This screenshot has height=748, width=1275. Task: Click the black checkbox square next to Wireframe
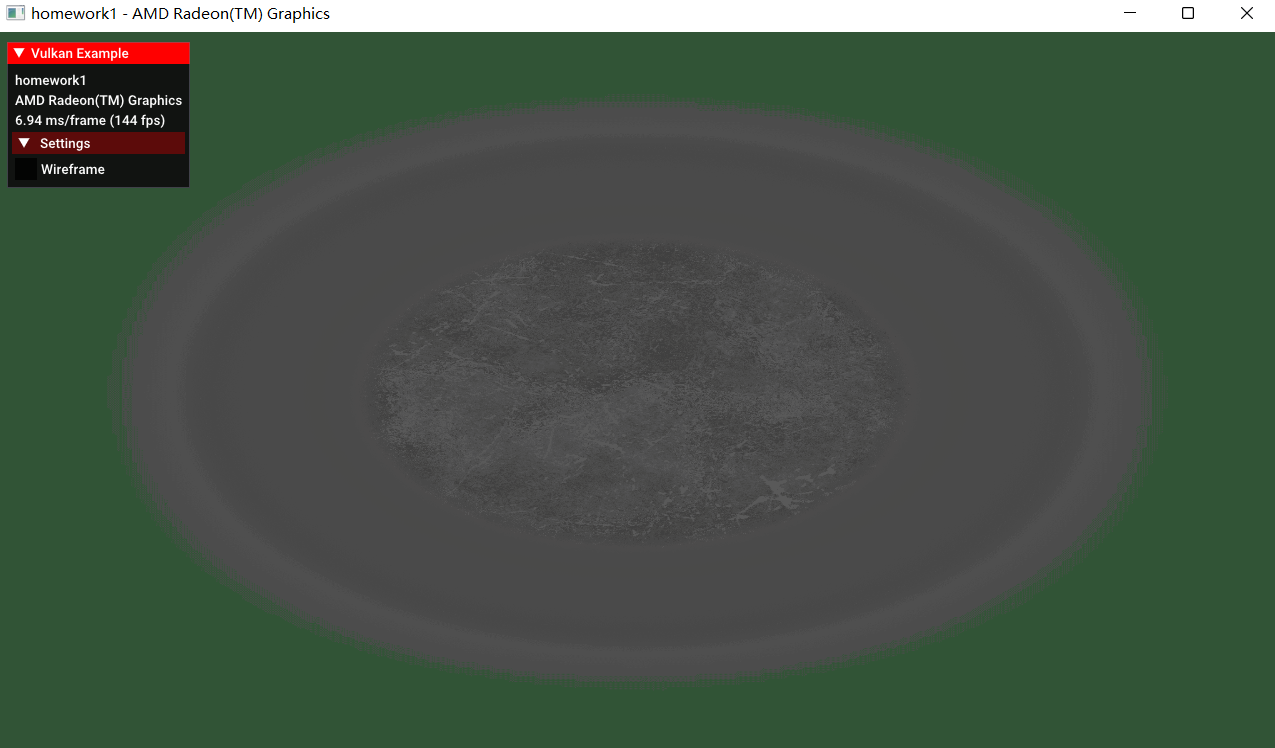pos(25,168)
